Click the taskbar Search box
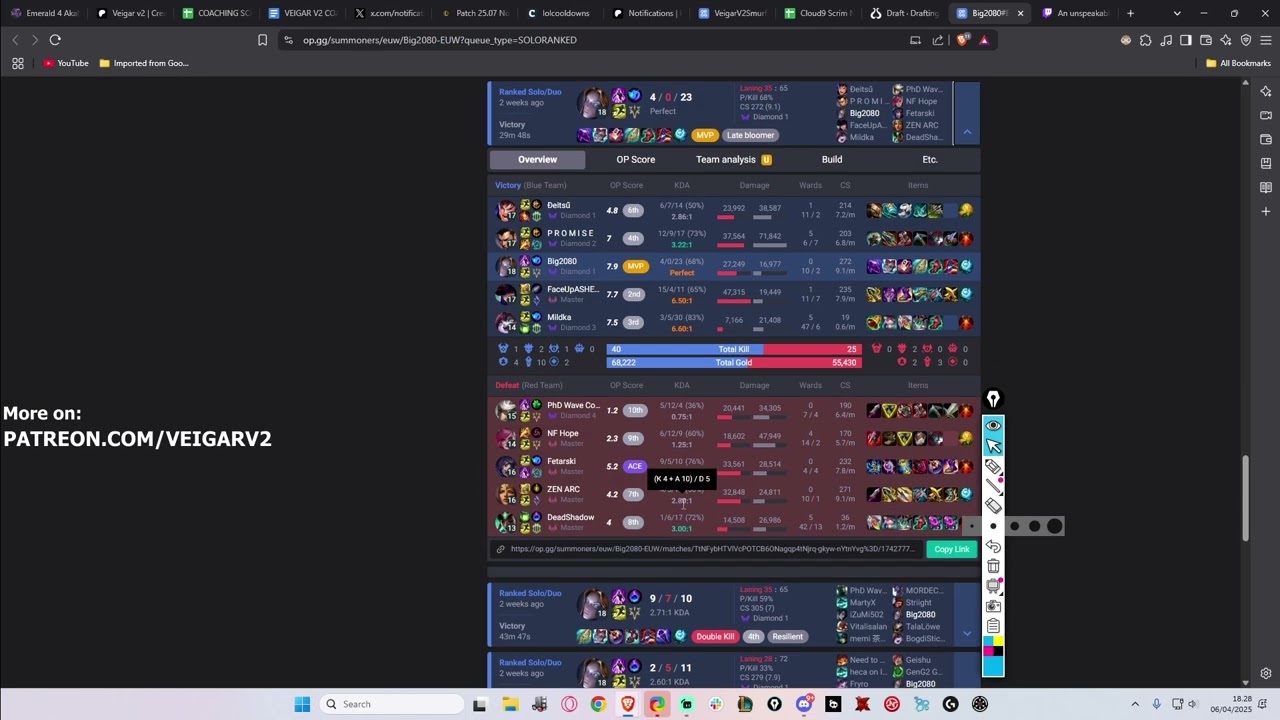 [392, 704]
